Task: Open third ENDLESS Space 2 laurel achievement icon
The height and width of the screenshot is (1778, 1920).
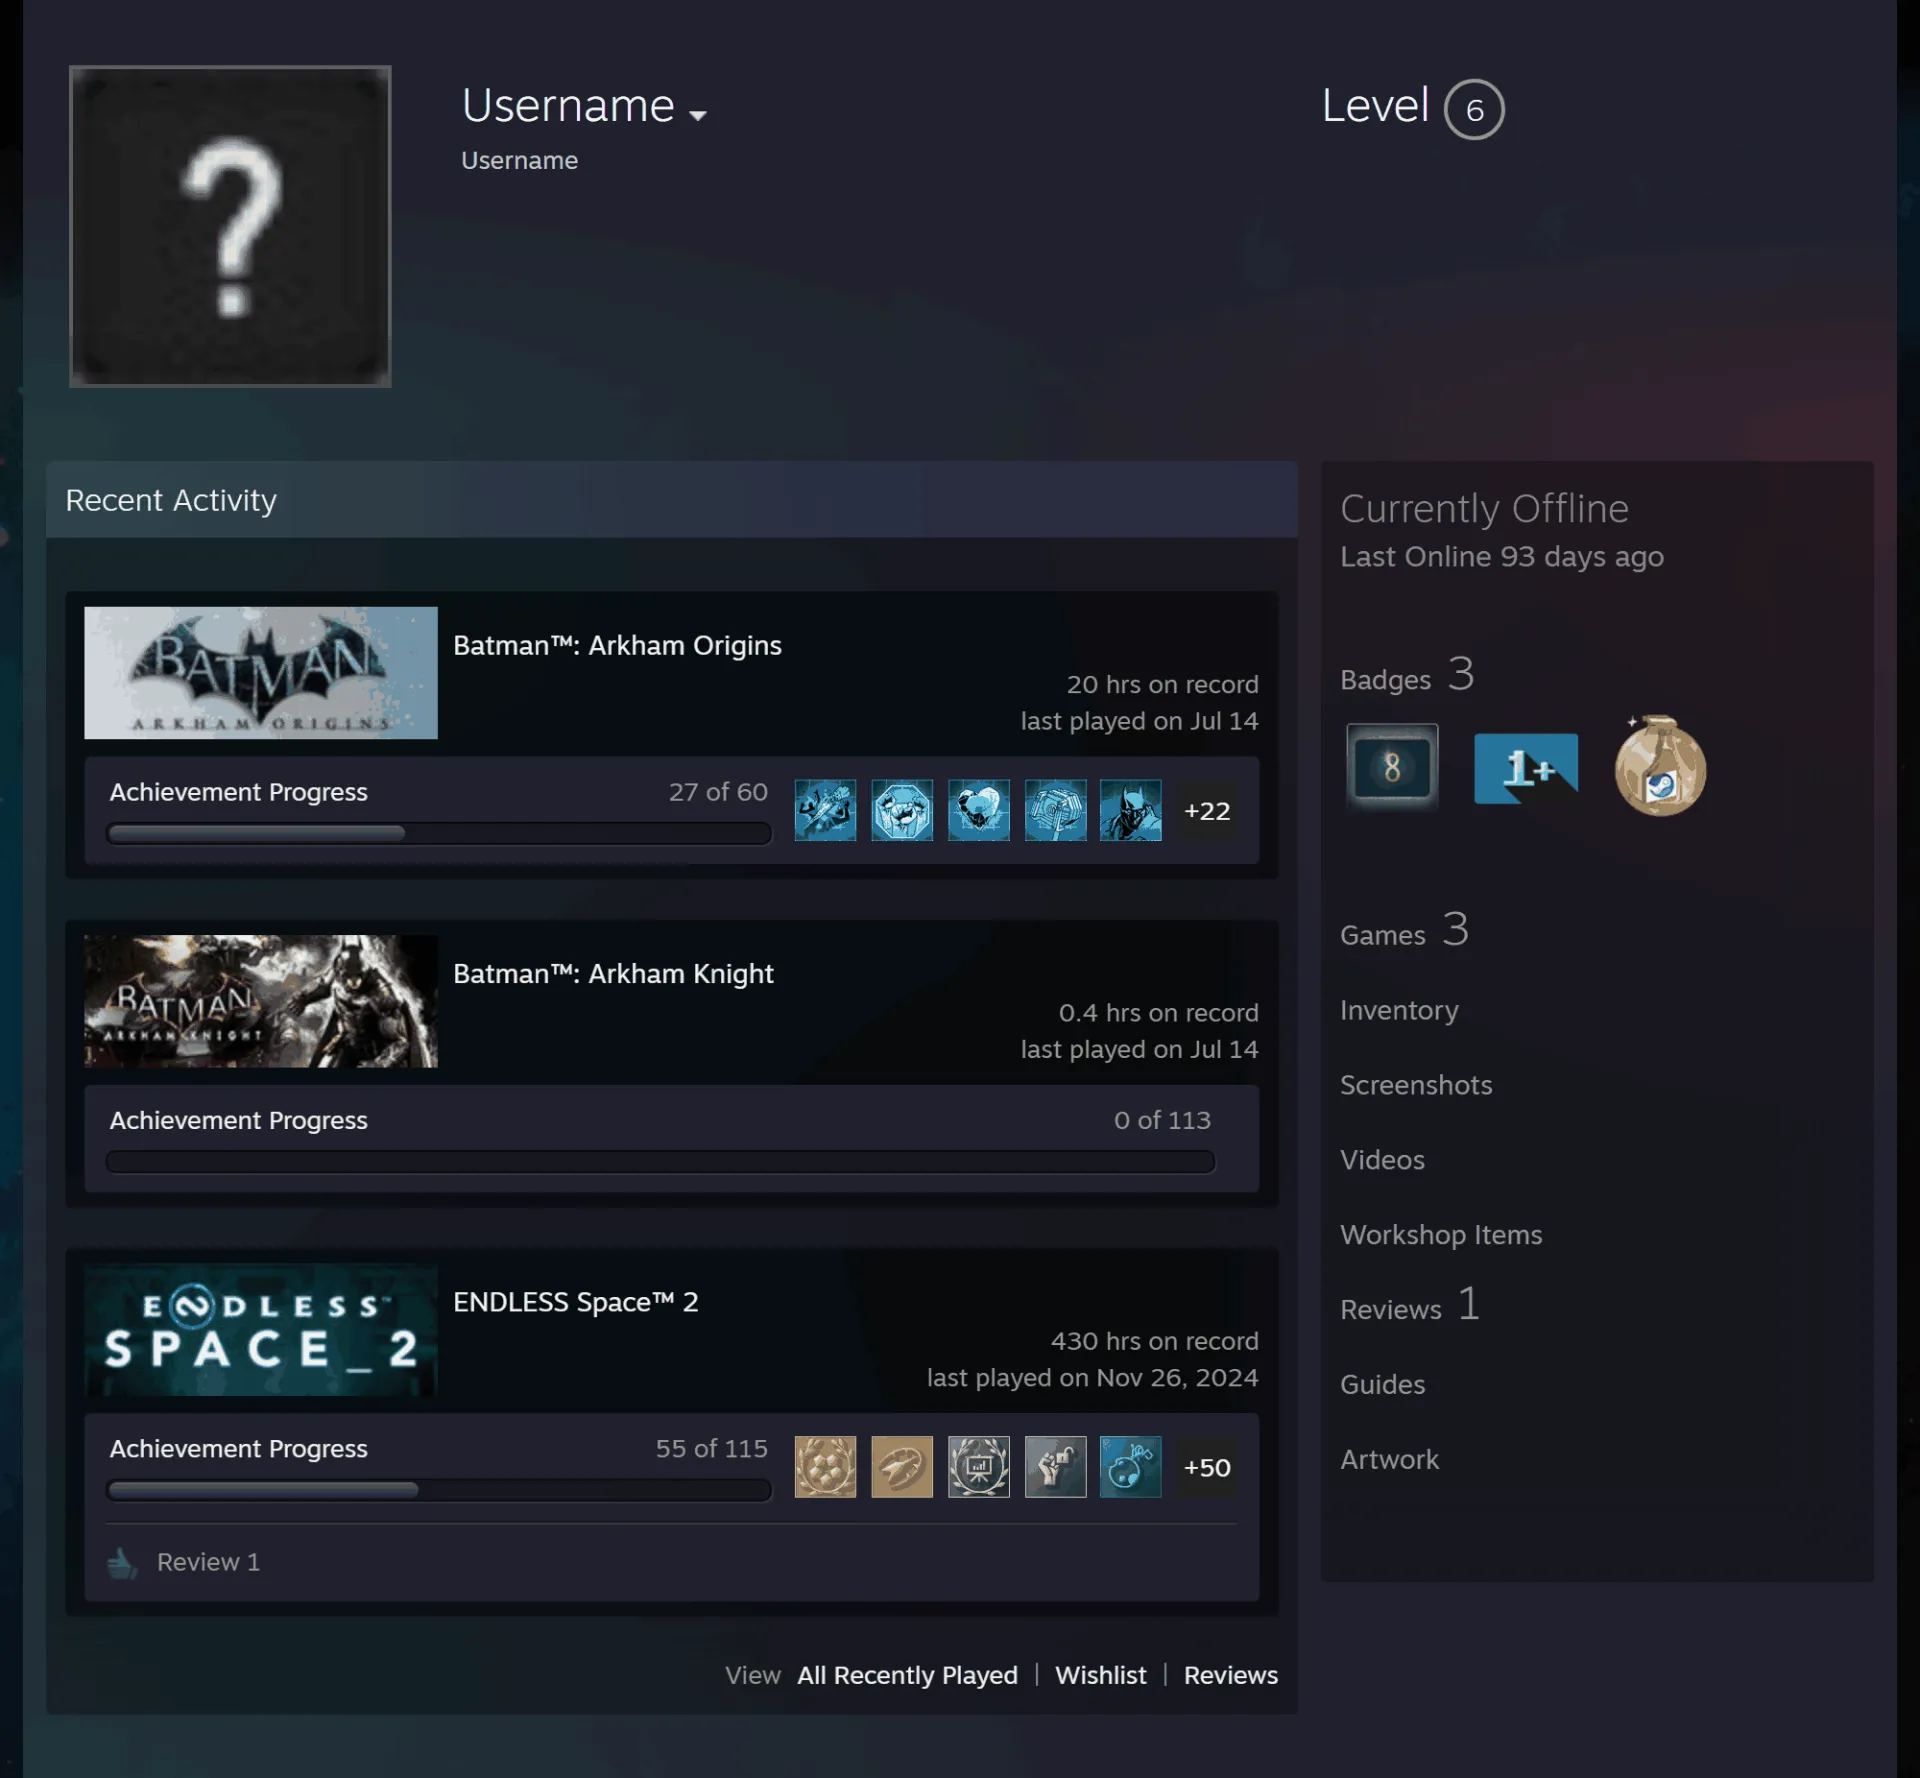Action: (978, 1467)
